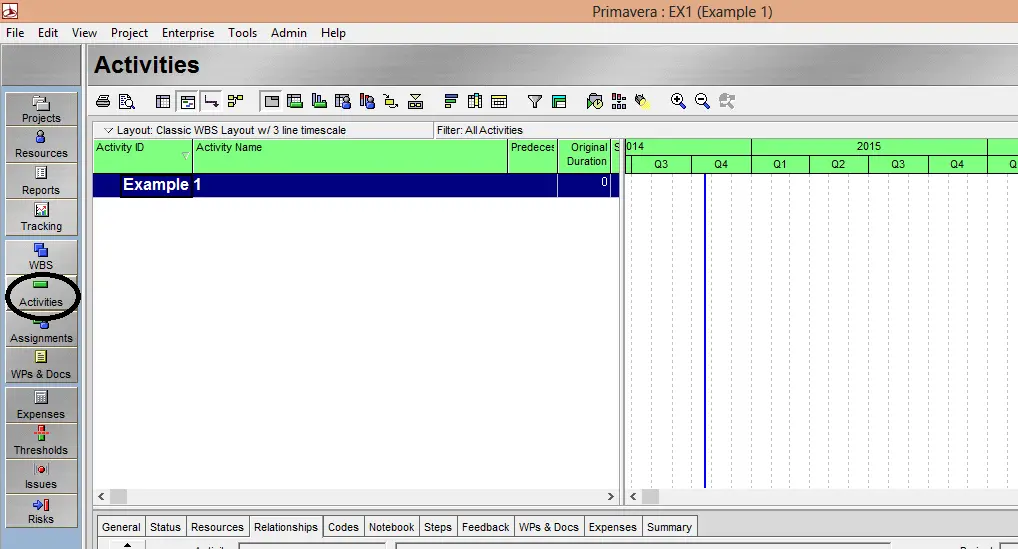This screenshot has width=1018, height=549.
Task: Switch to the Summary details tab
Action: click(x=669, y=527)
